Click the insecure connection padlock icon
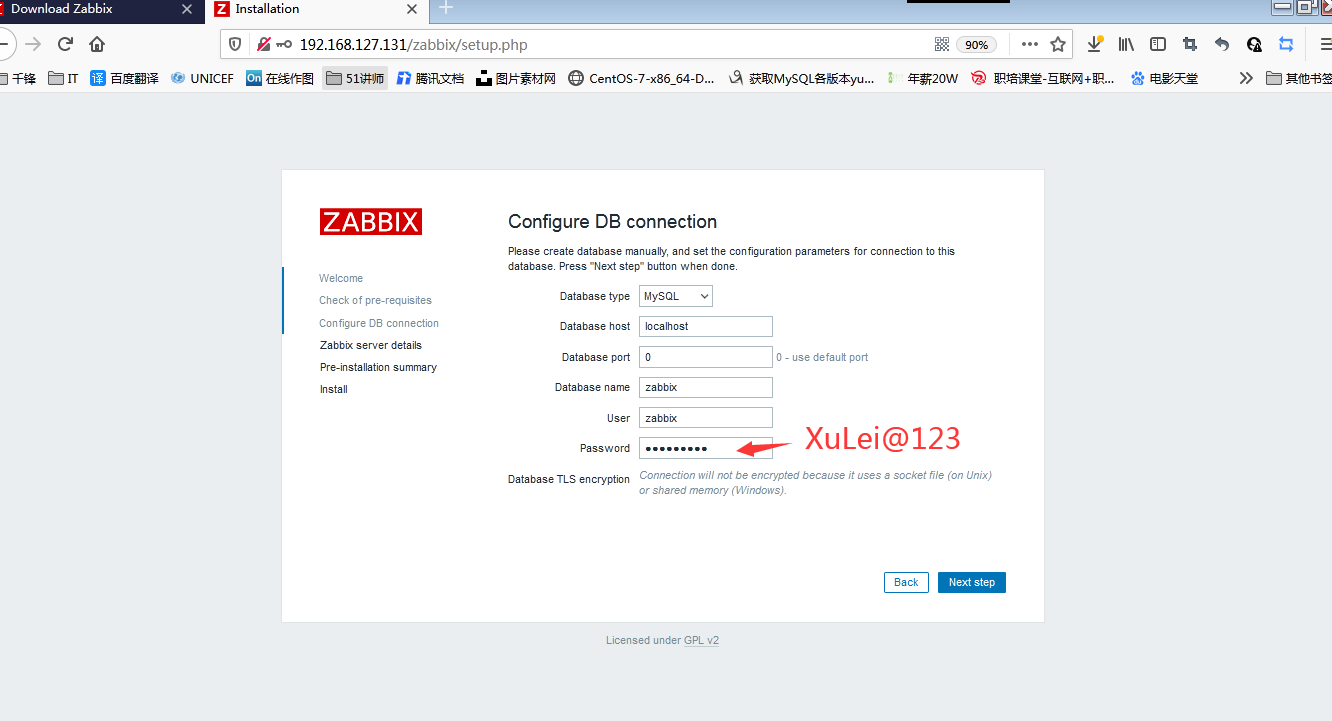1332x721 pixels. pos(263,45)
